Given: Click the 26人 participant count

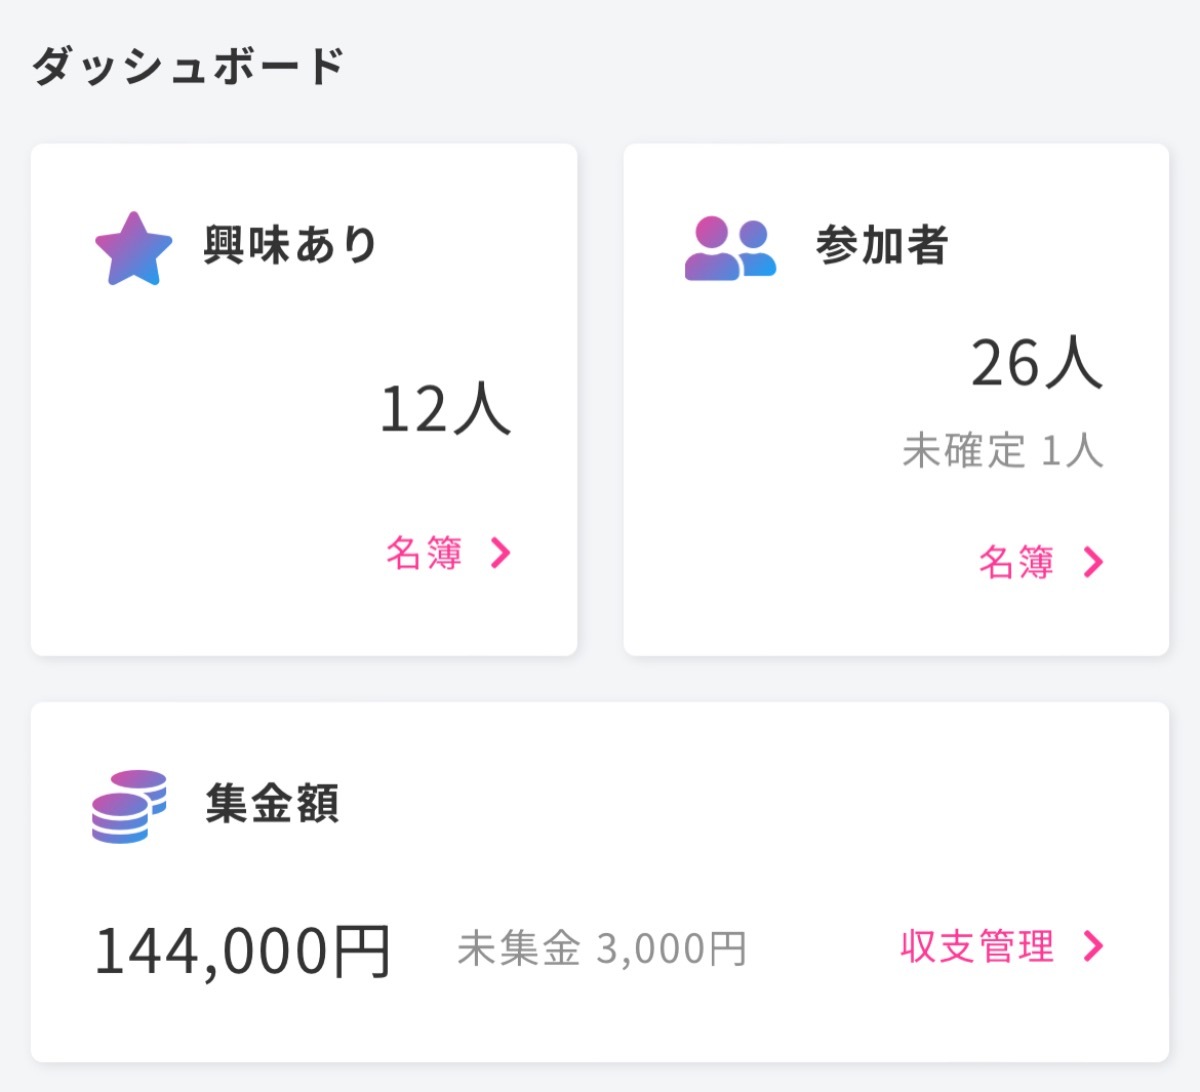Looking at the screenshot, I should [x=1037, y=363].
